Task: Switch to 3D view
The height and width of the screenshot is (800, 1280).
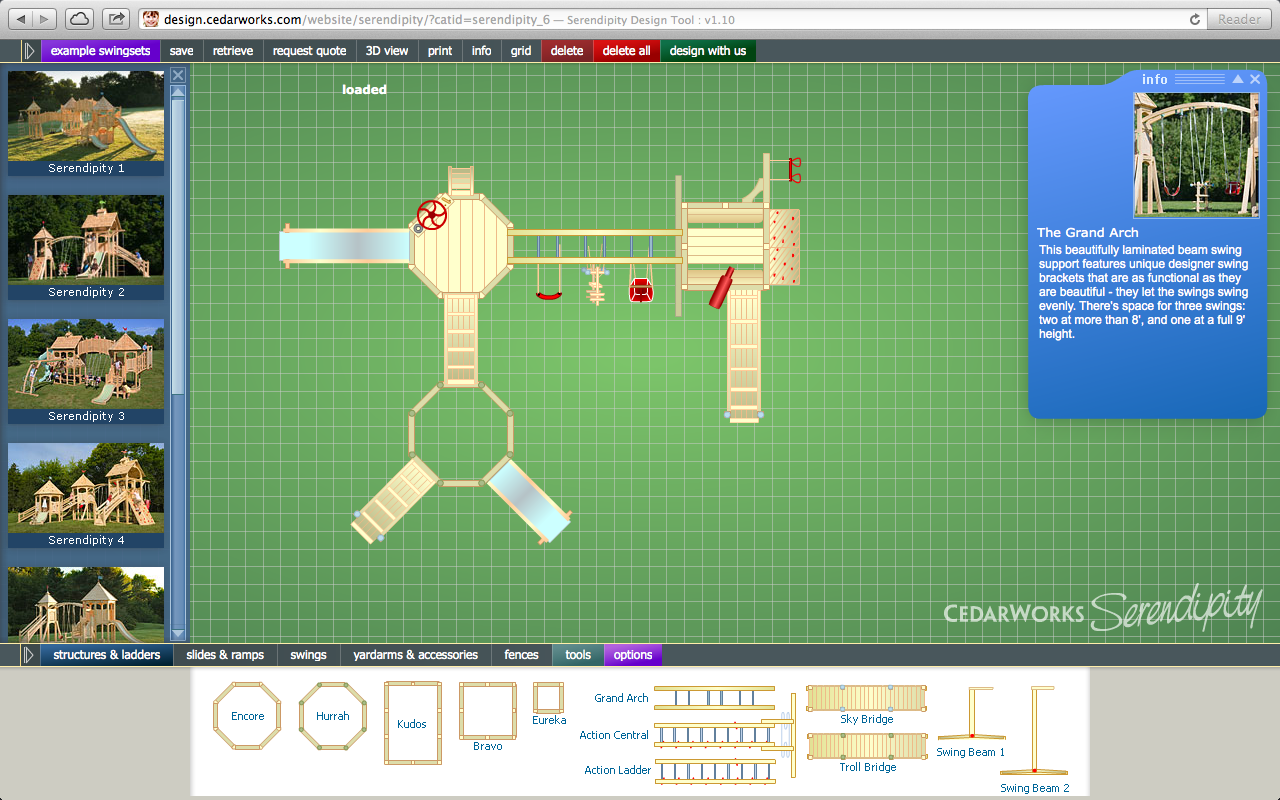Action: tap(387, 50)
